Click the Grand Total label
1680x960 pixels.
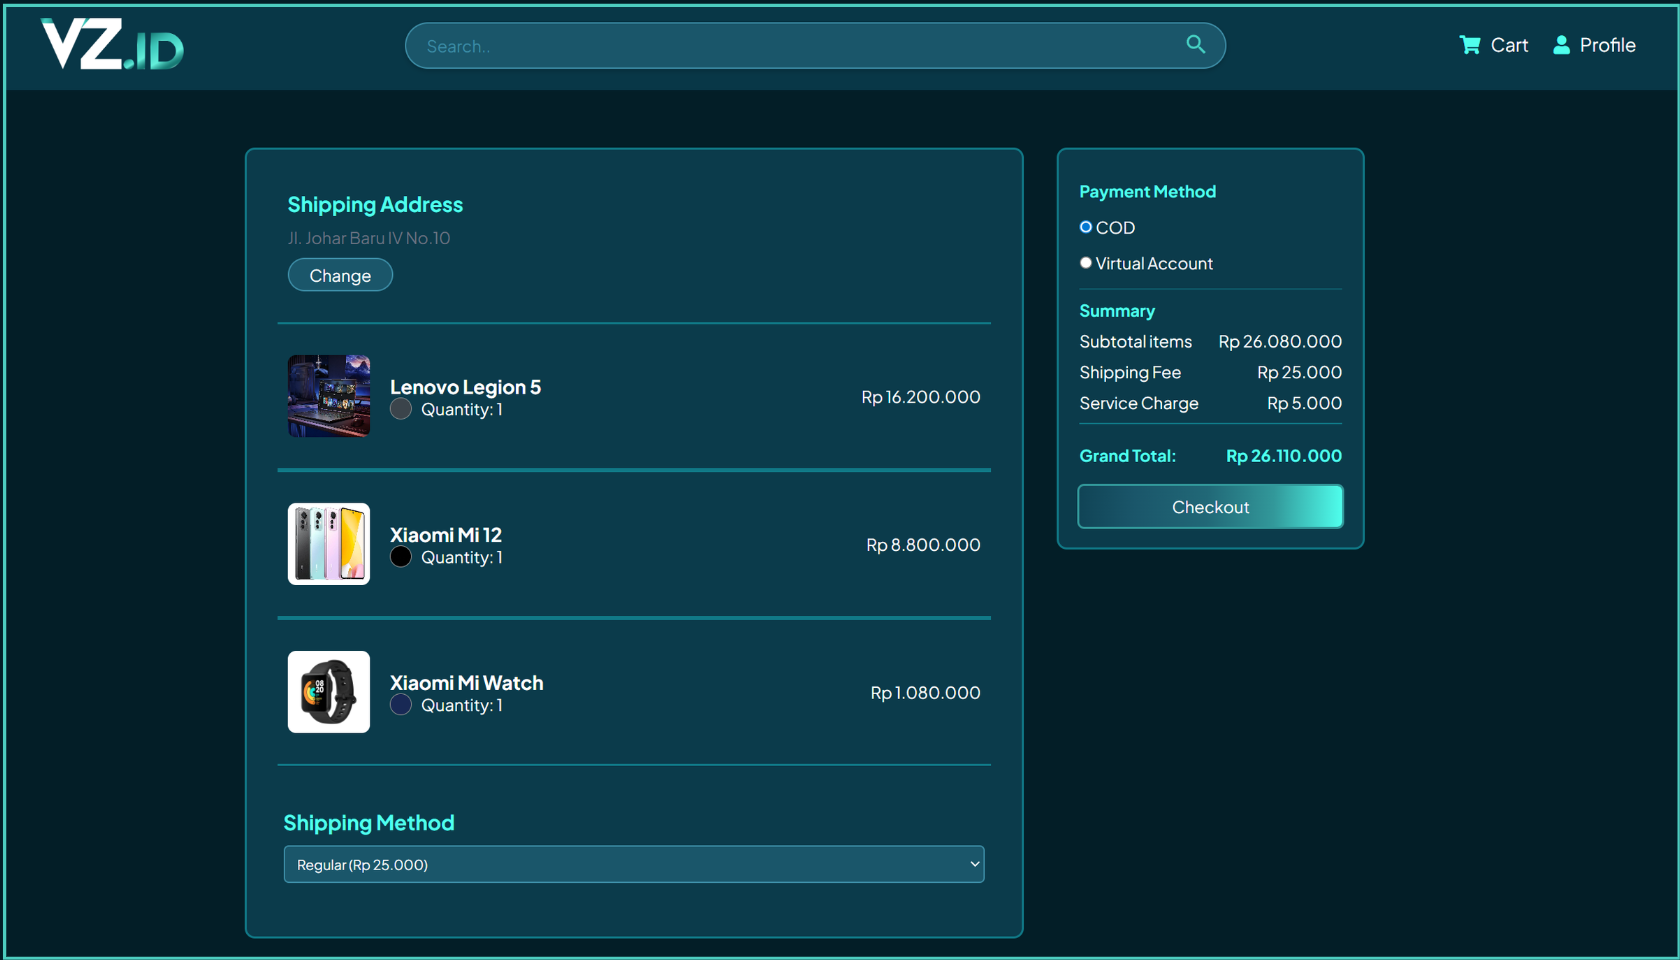click(x=1127, y=456)
